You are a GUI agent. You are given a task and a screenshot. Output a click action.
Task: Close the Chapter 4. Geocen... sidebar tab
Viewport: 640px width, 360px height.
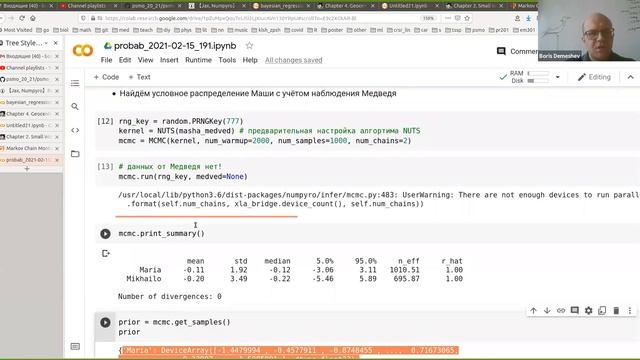pyautogui.click(x=57, y=113)
